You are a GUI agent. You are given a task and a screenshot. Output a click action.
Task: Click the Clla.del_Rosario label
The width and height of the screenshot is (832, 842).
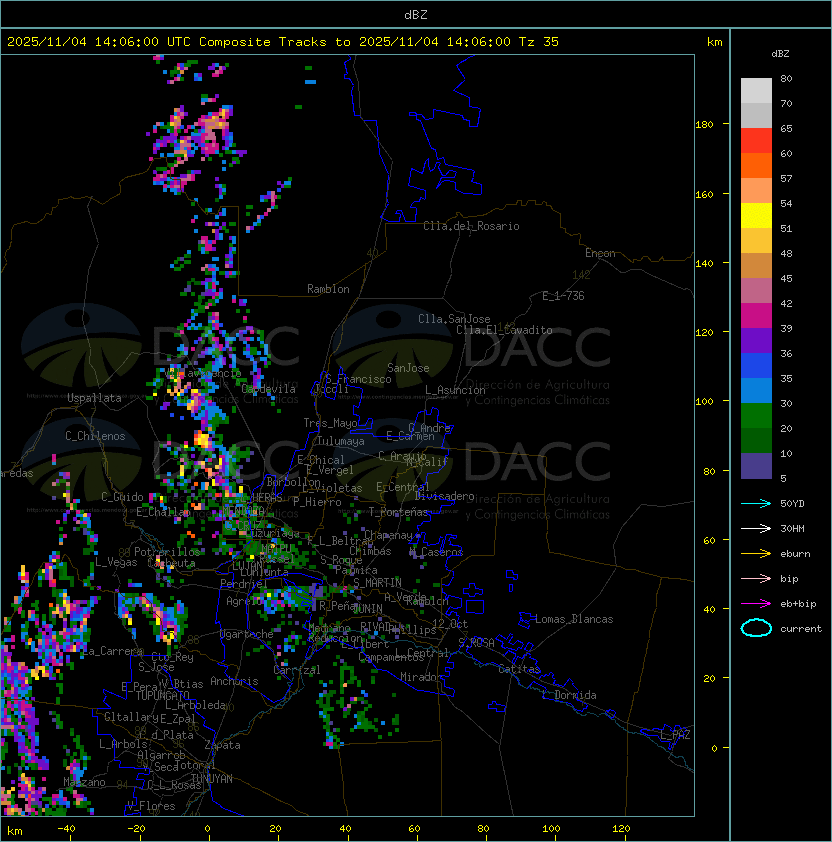pyautogui.click(x=471, y=226)
